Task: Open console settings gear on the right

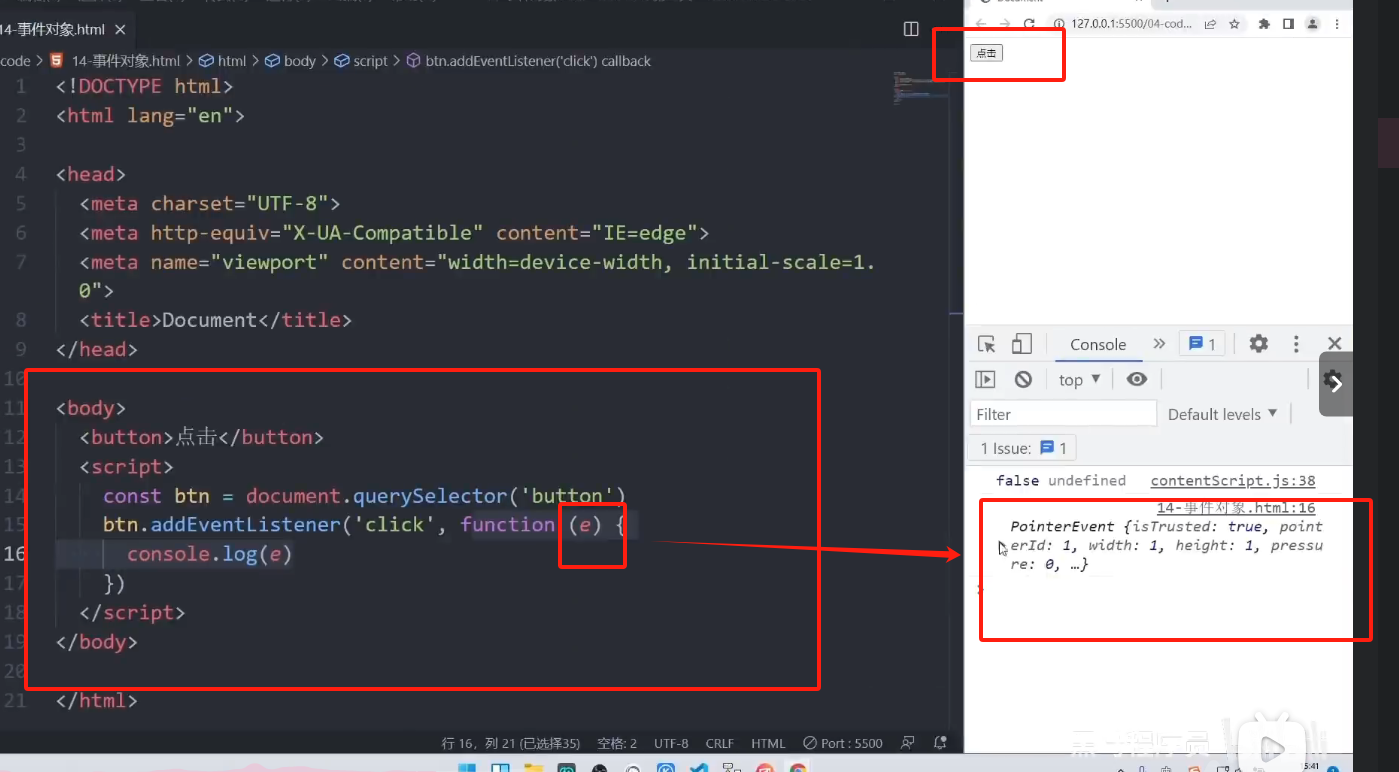Action: coord(1333,379)
